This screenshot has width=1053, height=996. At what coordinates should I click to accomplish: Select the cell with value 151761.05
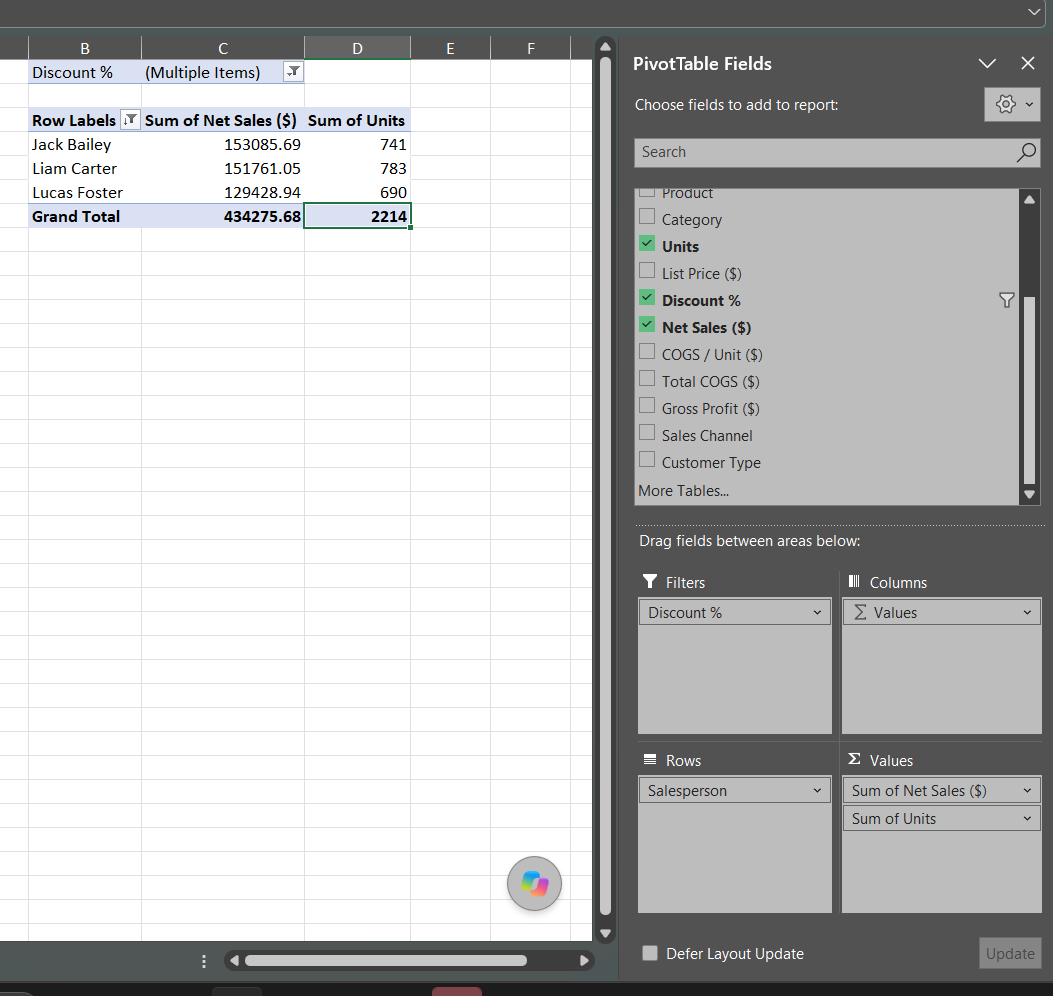223,169
